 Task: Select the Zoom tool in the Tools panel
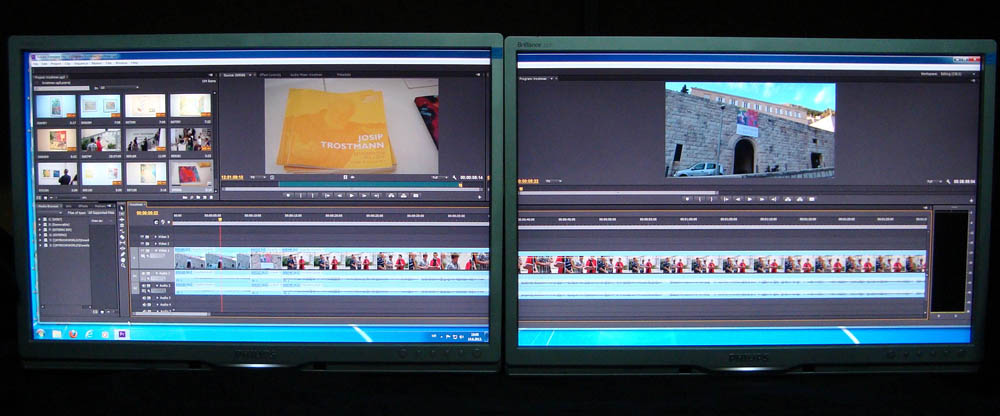tap(122, 265)
